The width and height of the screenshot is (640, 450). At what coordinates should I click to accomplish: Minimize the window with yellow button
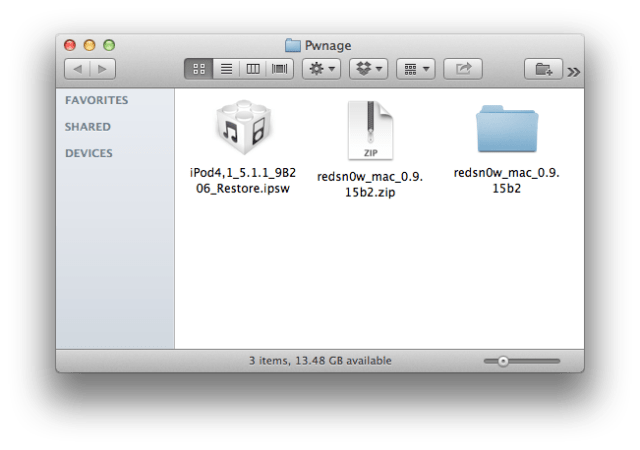click(x=89, y=45)
